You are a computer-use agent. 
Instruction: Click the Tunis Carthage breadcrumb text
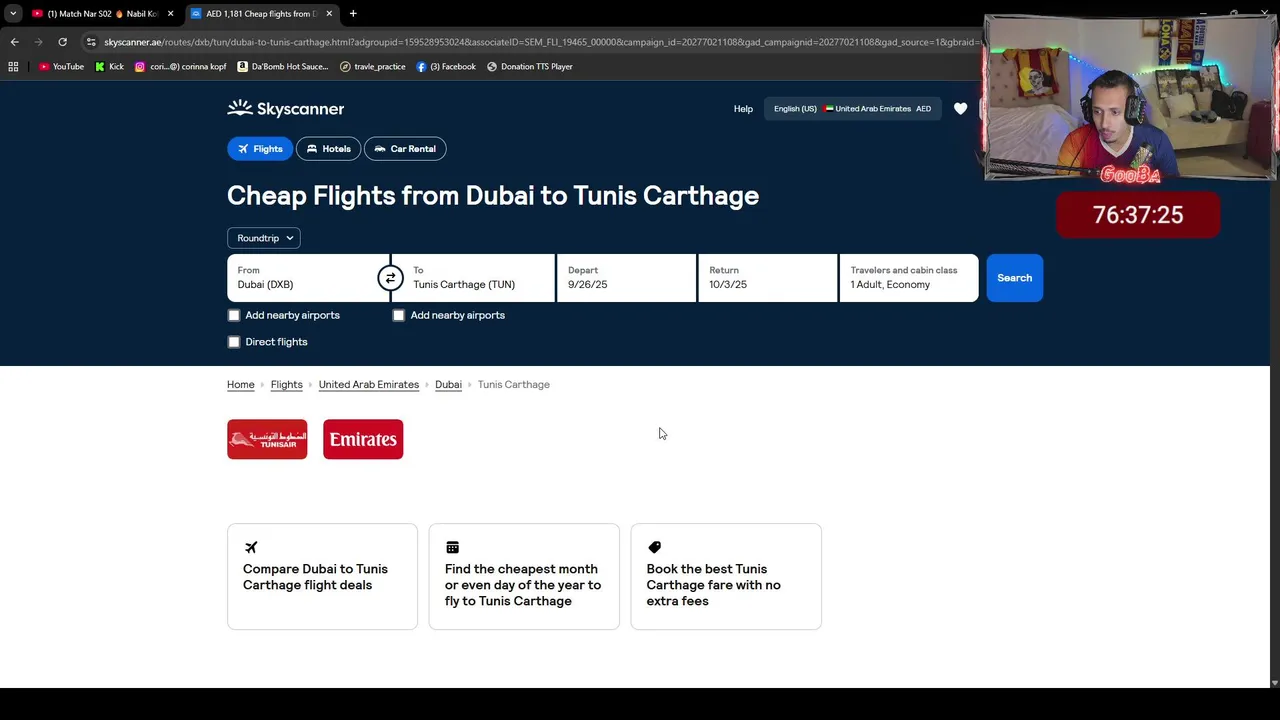coord(514,385)
